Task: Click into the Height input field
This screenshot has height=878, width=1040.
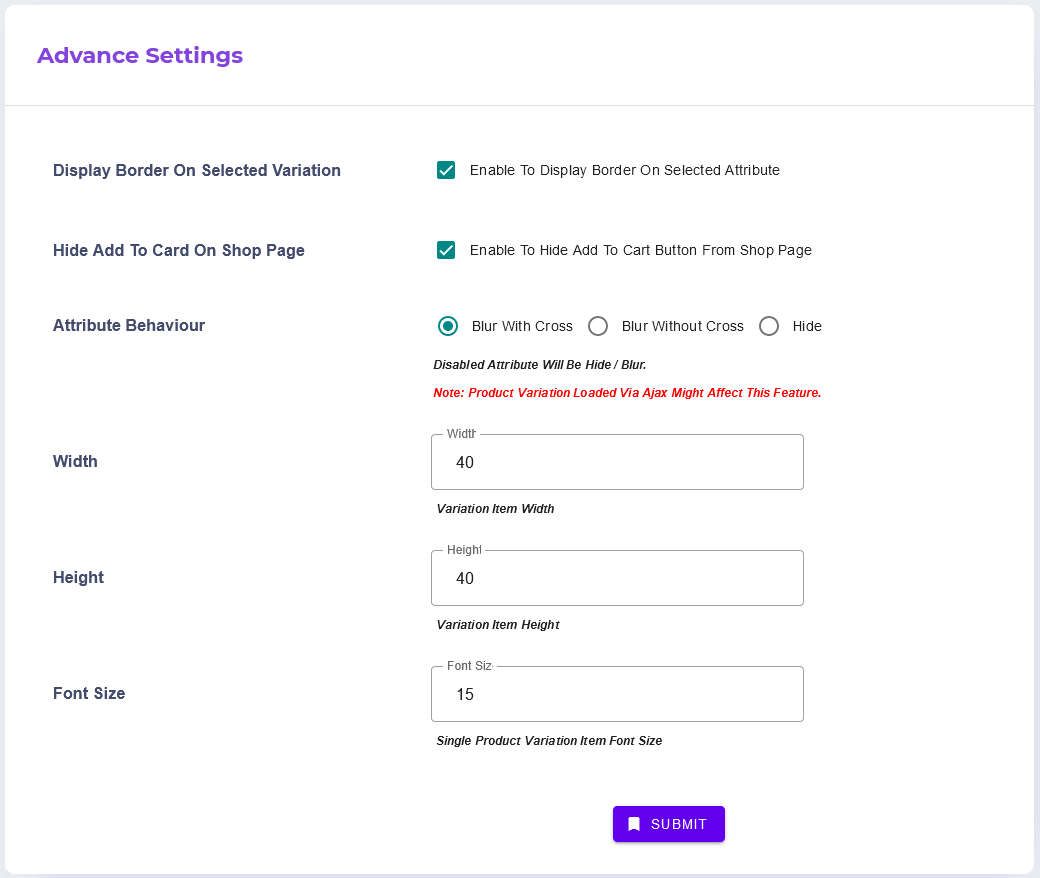Action: coord(617,579)
